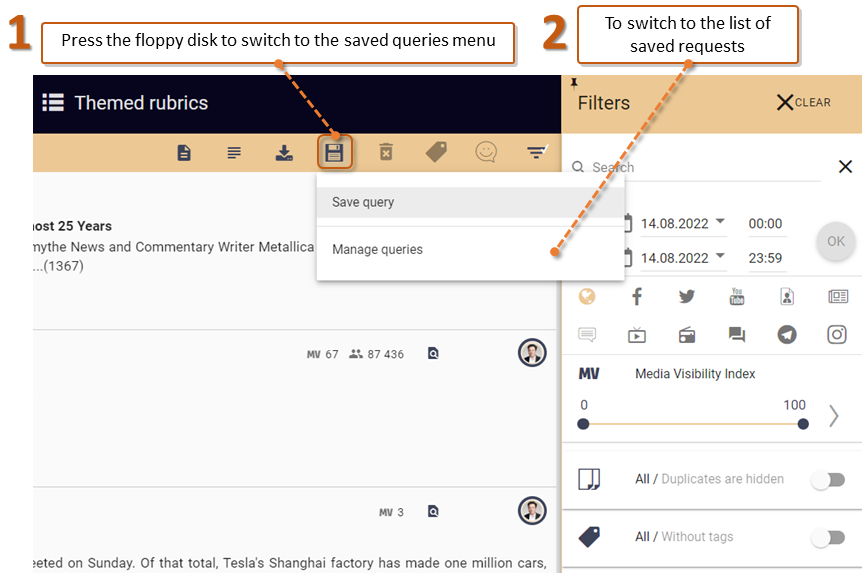The width and height of the screenshot is (862, 573).
Task: Click the right slider handle at 100
Action: click(x=803, y=424)
